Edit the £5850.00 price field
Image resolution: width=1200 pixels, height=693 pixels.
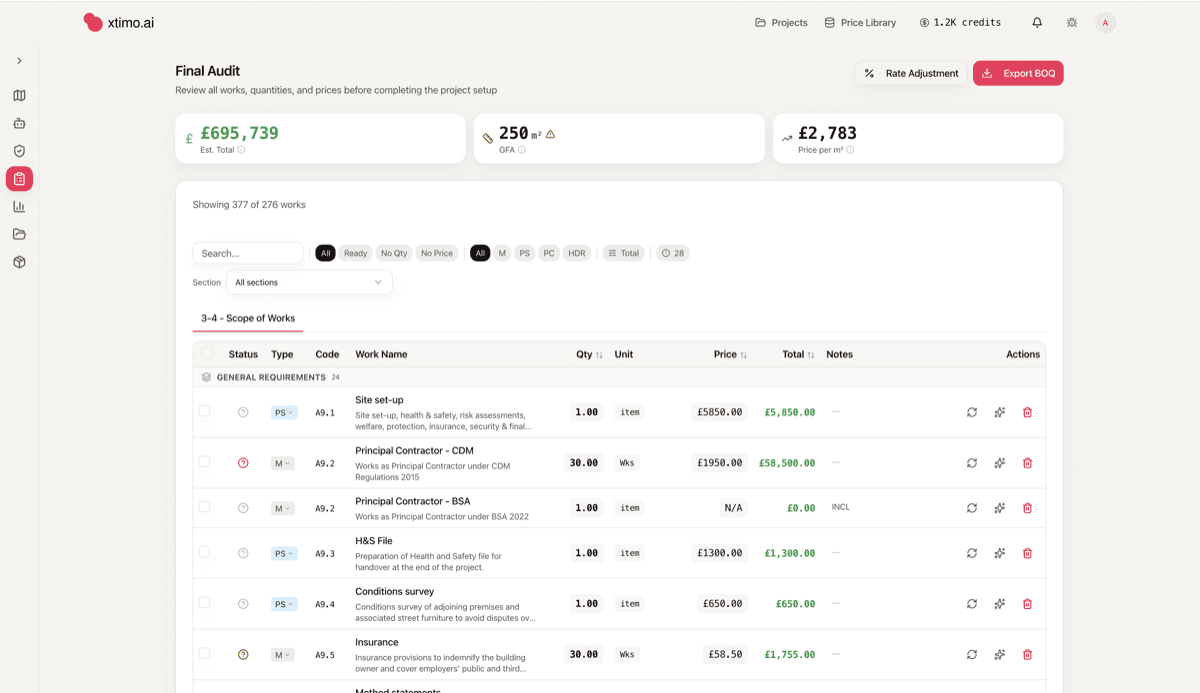tap(720, 412)
